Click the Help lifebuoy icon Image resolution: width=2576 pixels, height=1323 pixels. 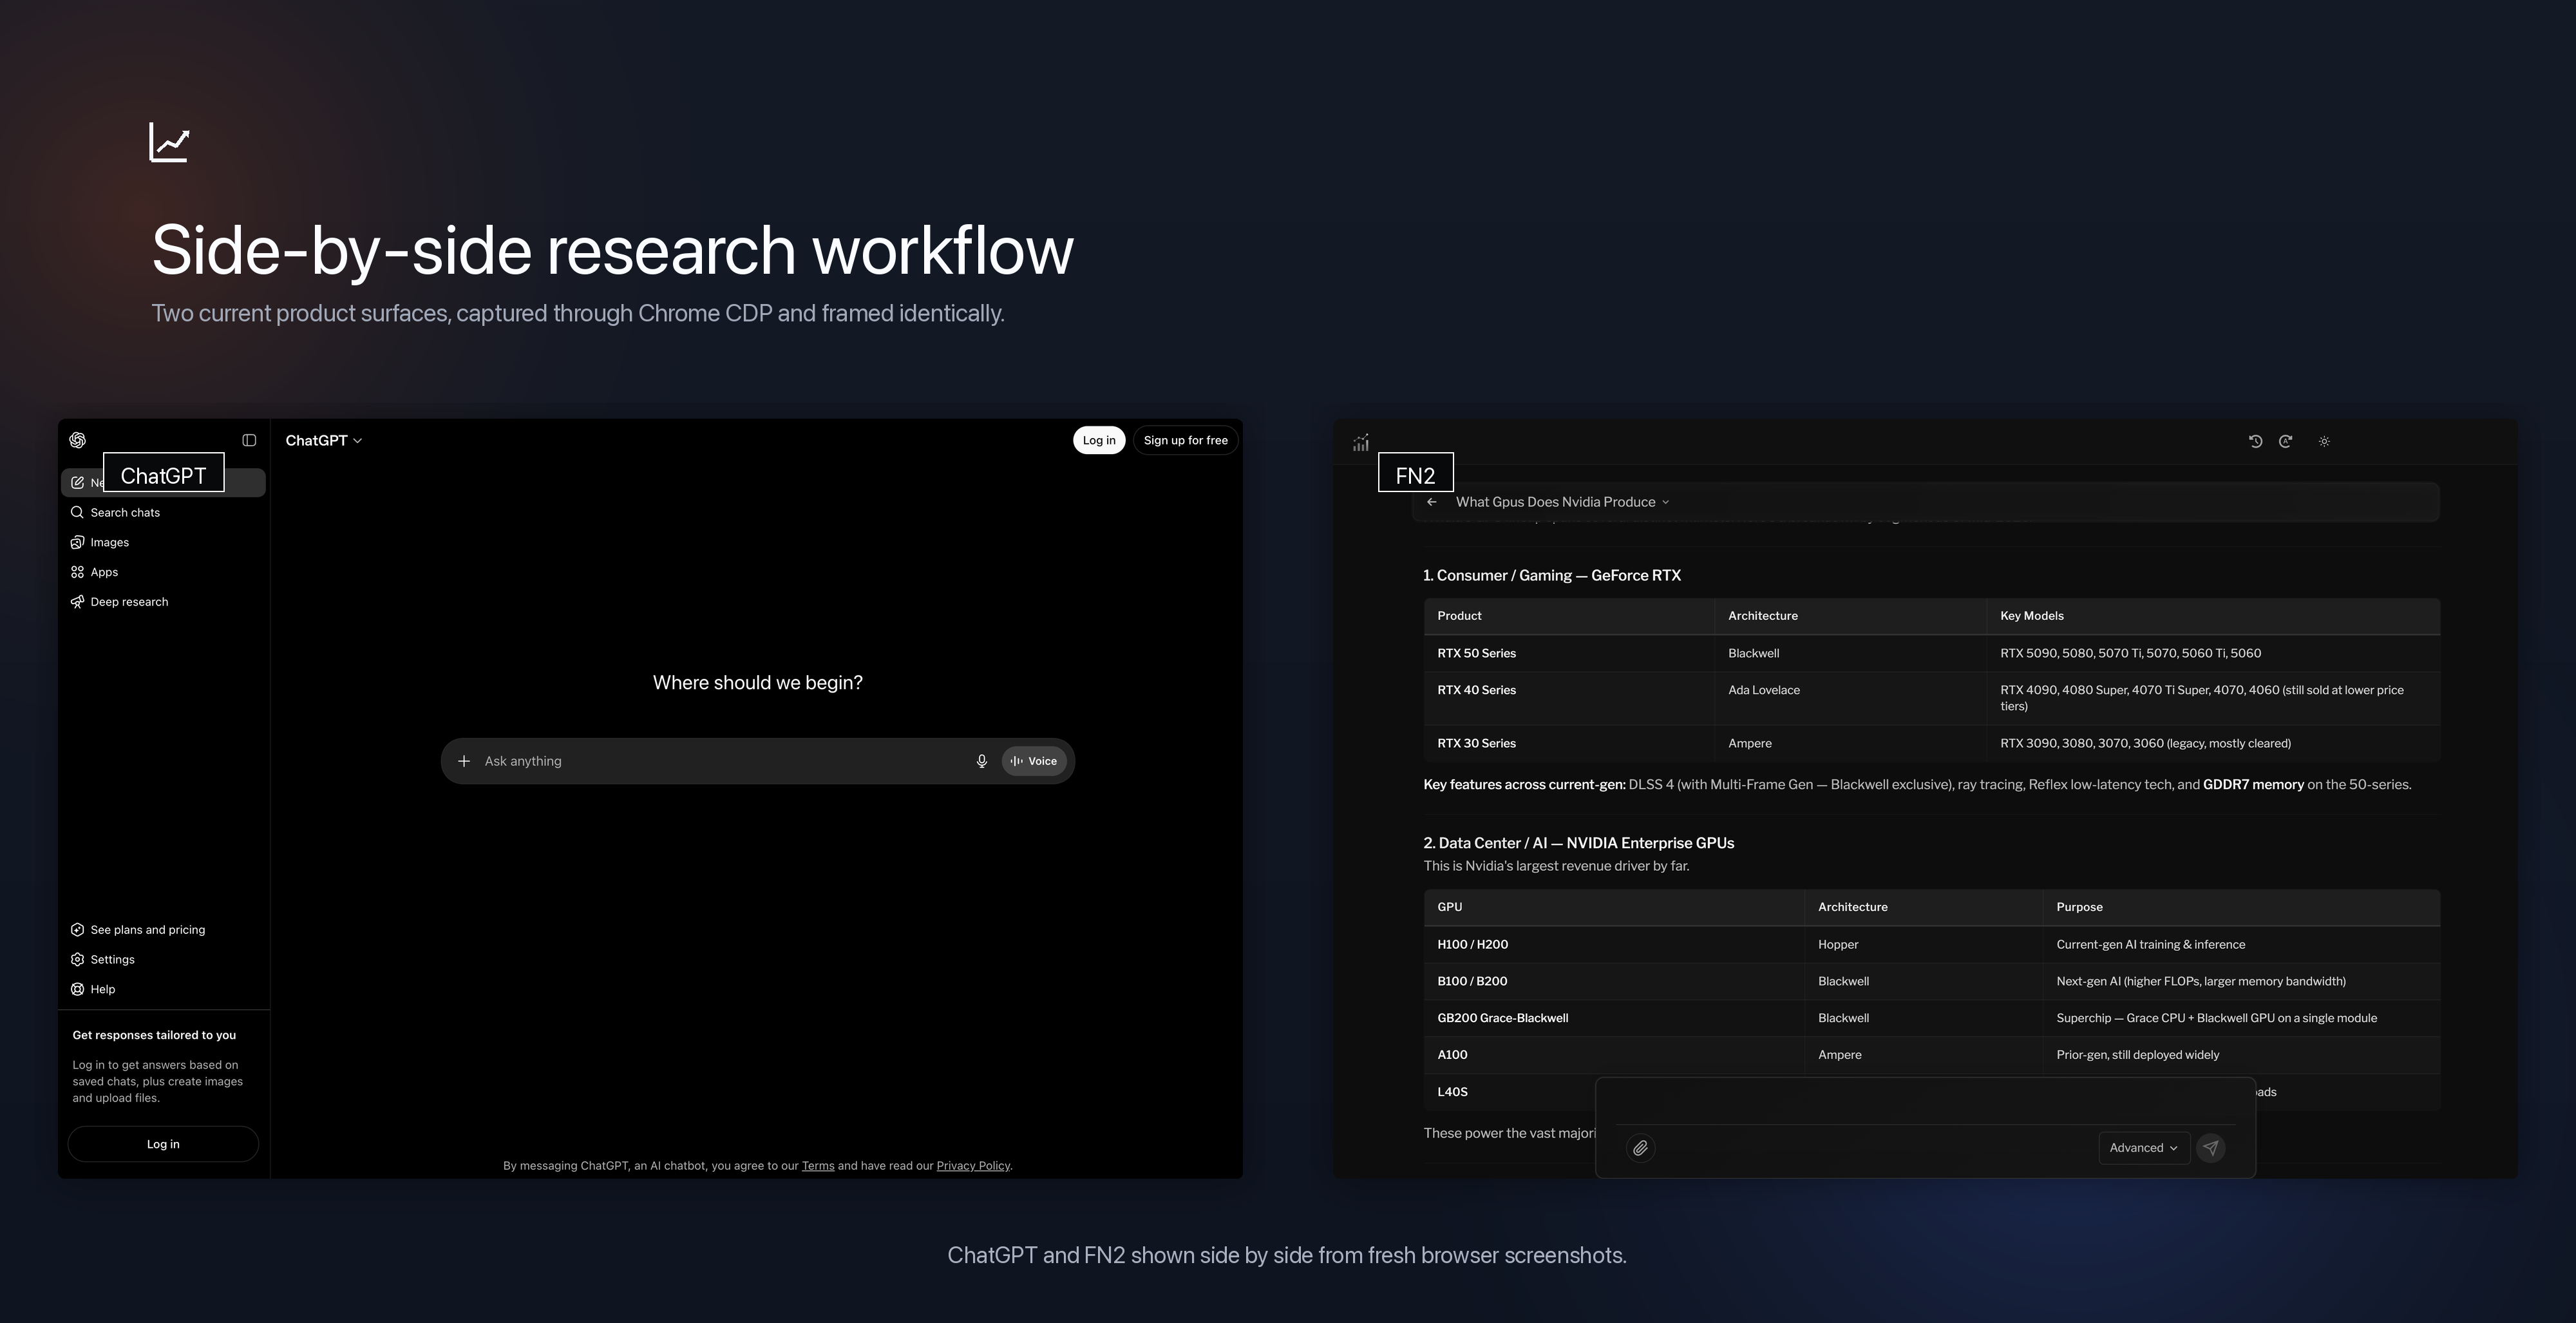[77, 990]
